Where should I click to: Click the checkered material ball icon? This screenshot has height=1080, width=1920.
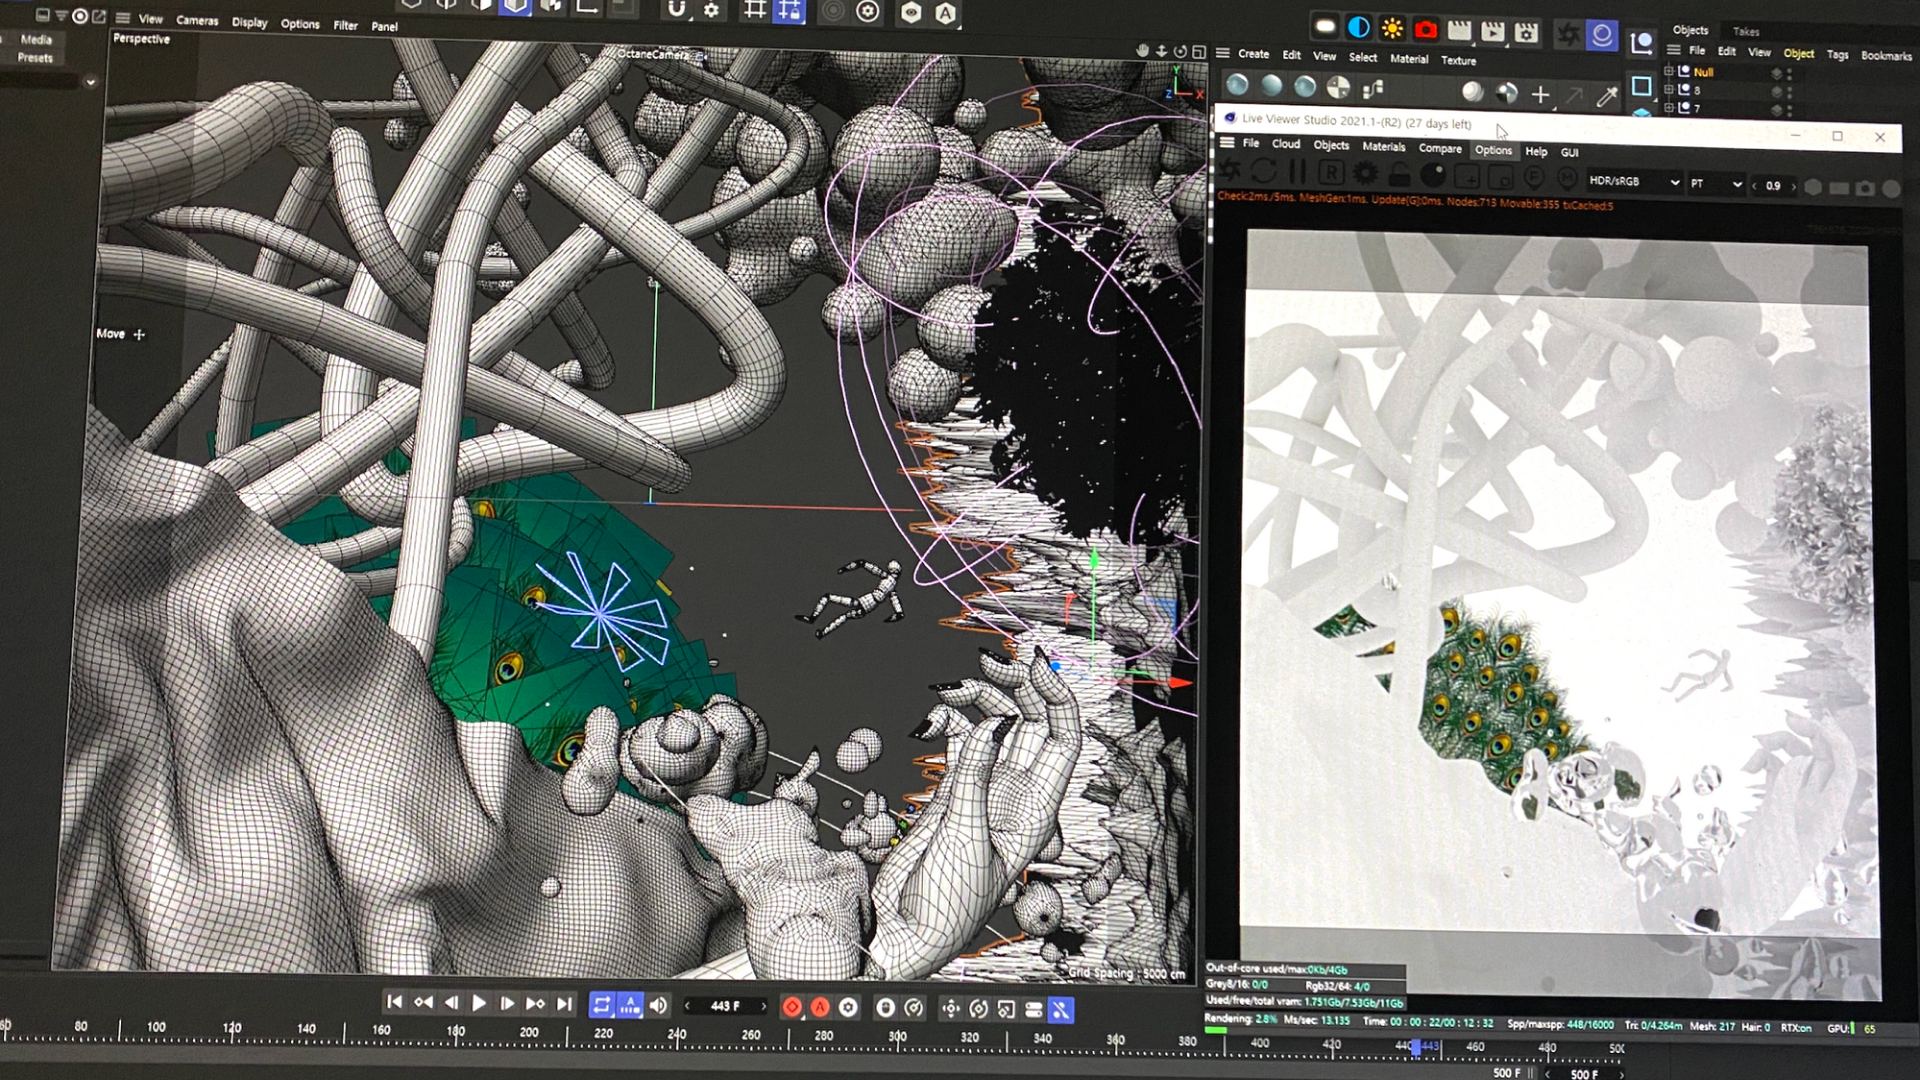[1338, 88]
